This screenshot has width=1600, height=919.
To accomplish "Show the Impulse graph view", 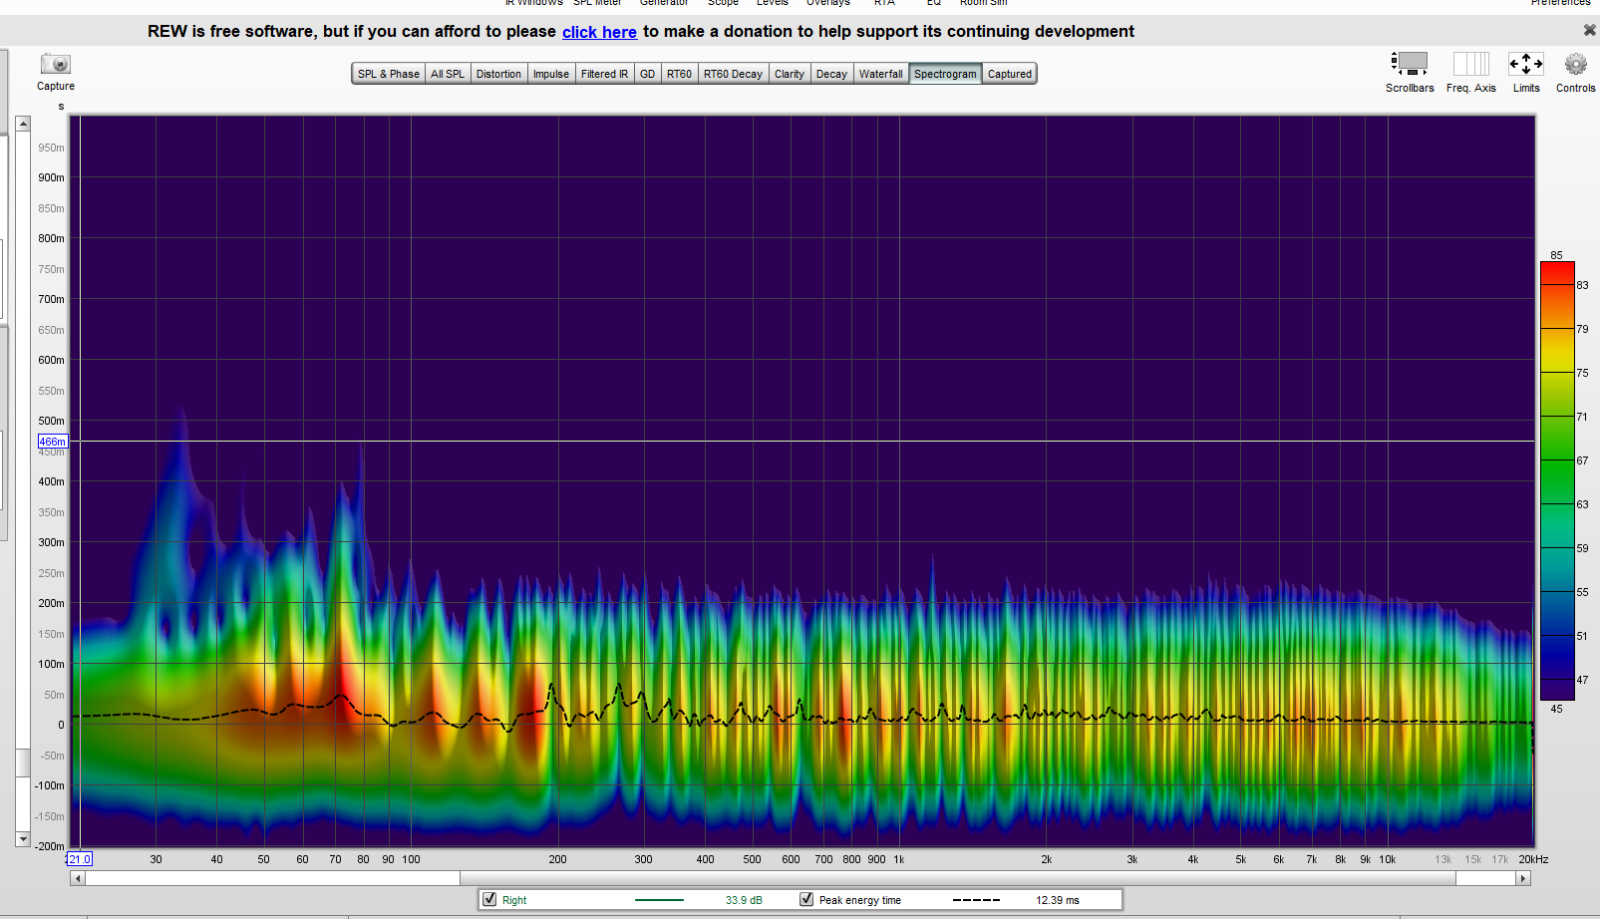I will click(x=550, y=74).
